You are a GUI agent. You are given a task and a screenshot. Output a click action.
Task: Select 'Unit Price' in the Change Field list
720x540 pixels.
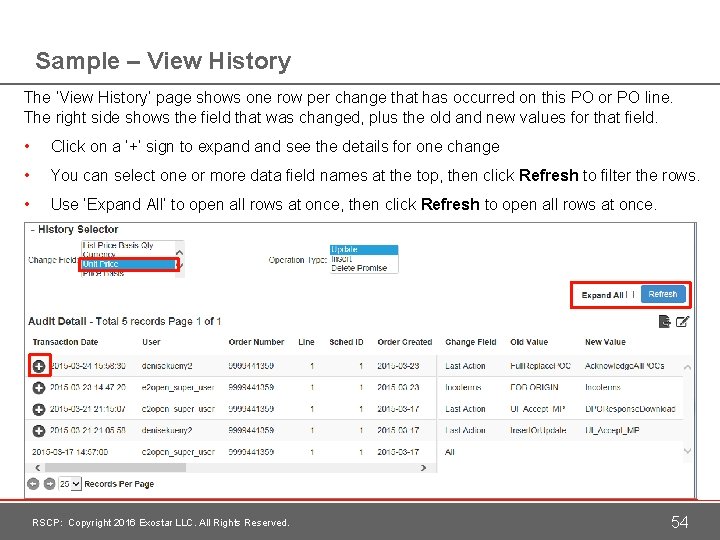[x=129, y=264]
